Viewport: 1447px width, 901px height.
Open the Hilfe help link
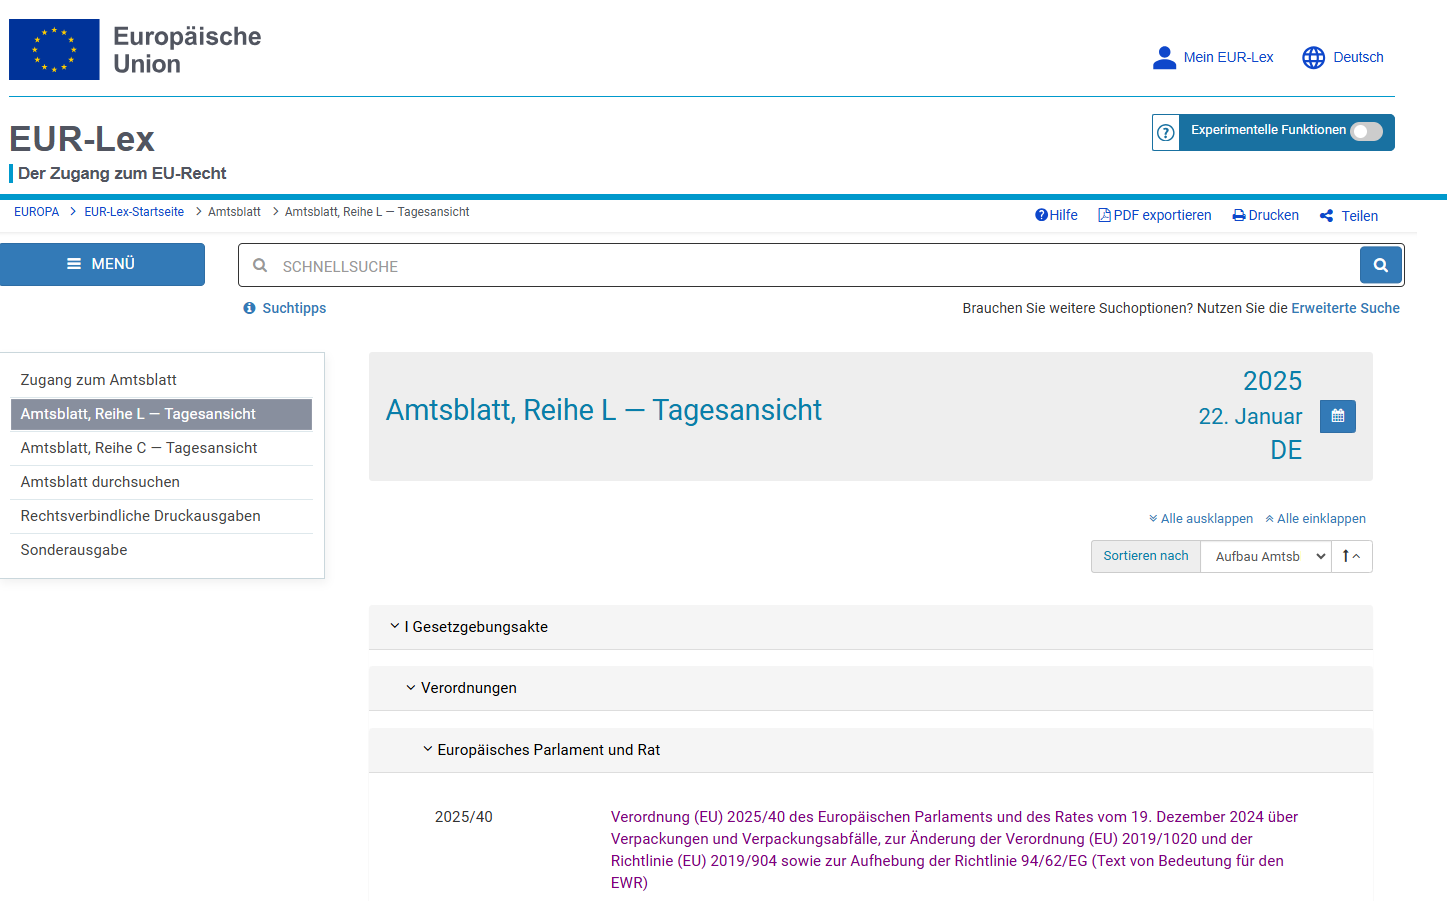pos(1056,215)
